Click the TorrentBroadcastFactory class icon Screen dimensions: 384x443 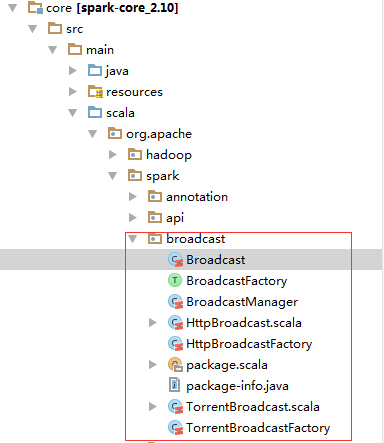point(175,428)
